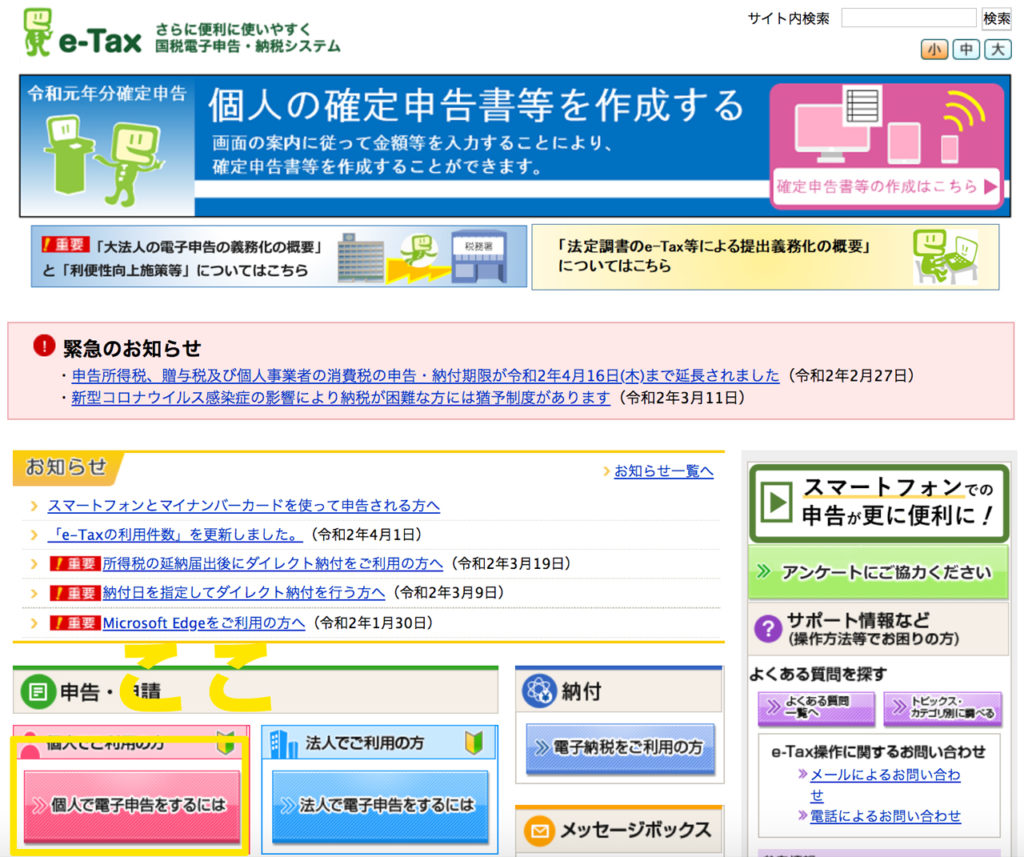Click the 緊急のお知らせ heading

[x=132, y=348]
